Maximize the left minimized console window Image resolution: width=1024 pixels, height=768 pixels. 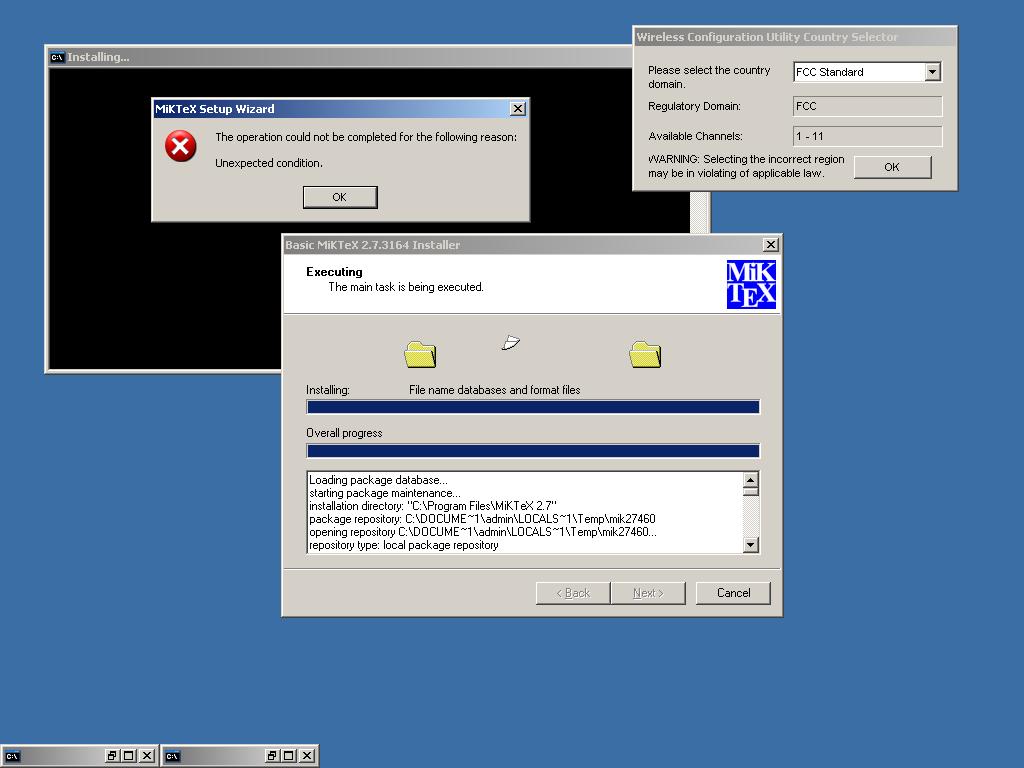tap(129, 756)
